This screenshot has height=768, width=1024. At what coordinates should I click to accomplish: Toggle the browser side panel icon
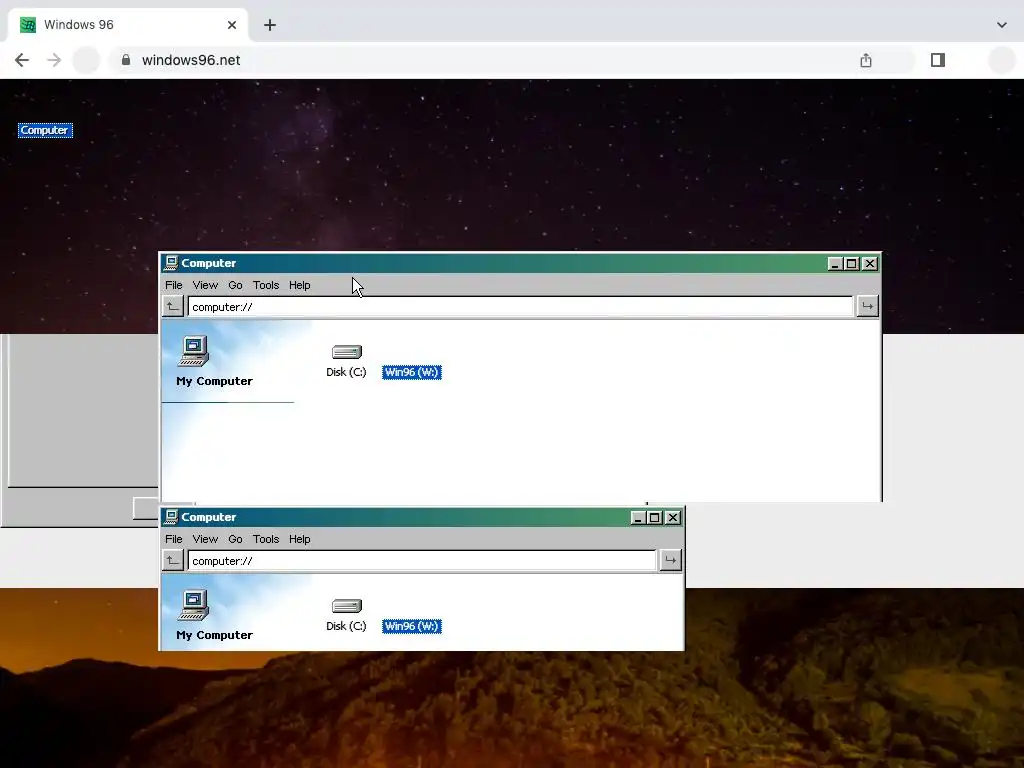pyautogui.click(x=938, y=60)
